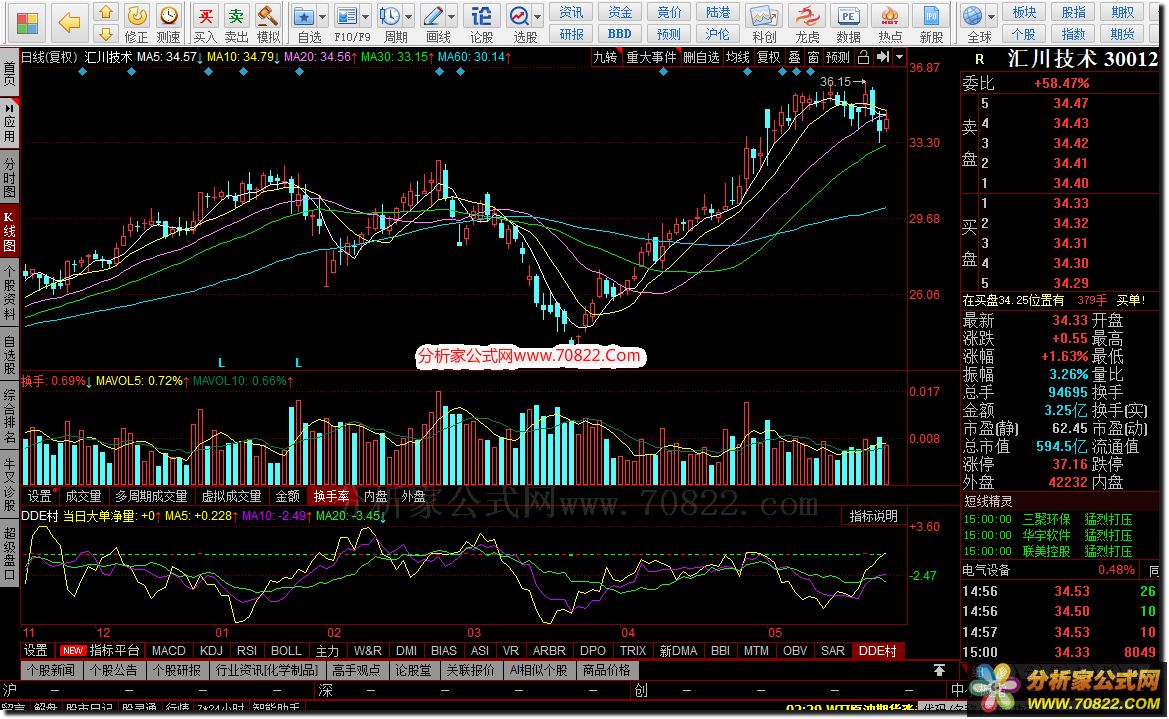1169x719 pixels.
Task: Open the 分时图 sidebar tab
Action: click(x=9, y=177)
